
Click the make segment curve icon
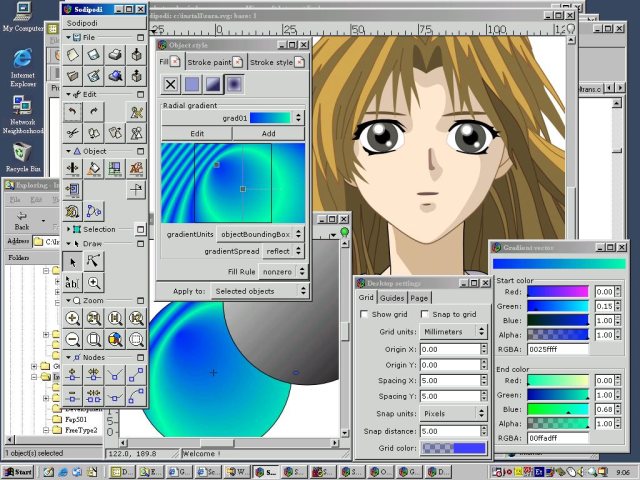pos(136,396)
